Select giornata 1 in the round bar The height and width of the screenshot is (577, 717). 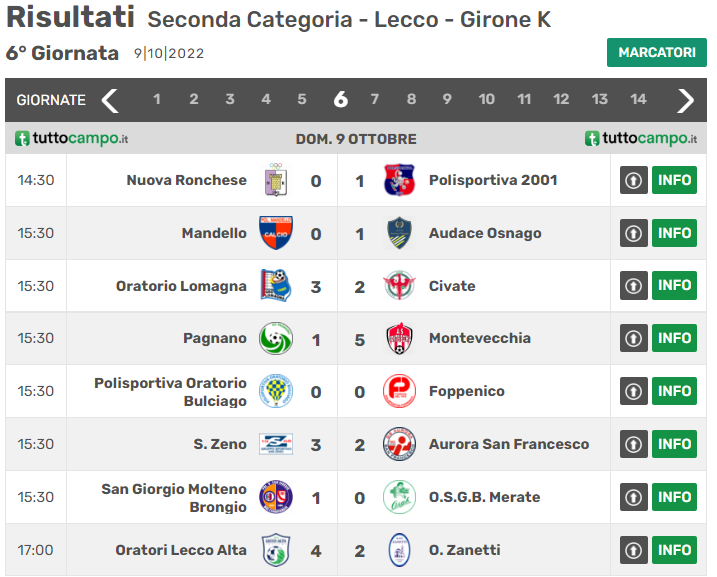[157, 100]
